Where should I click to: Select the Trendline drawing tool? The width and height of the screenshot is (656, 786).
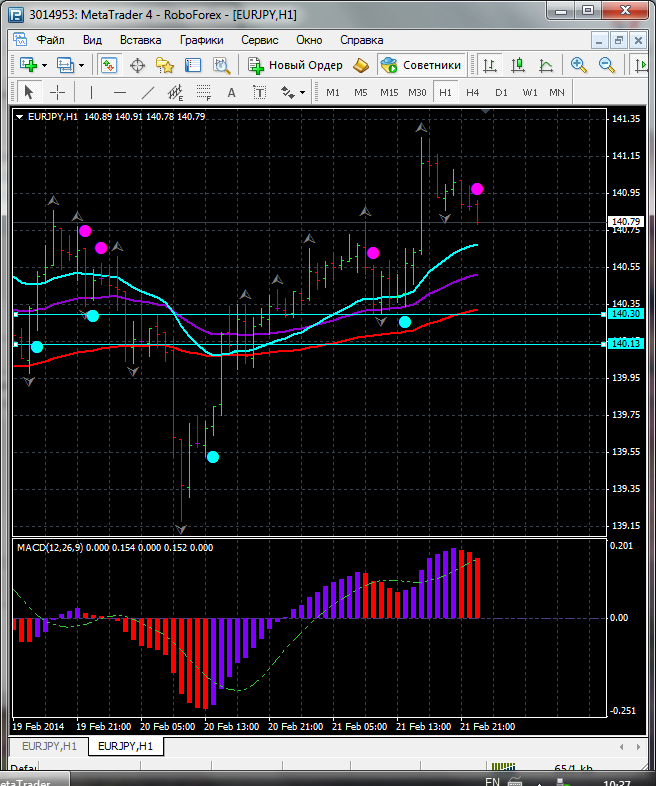point(148,92)
